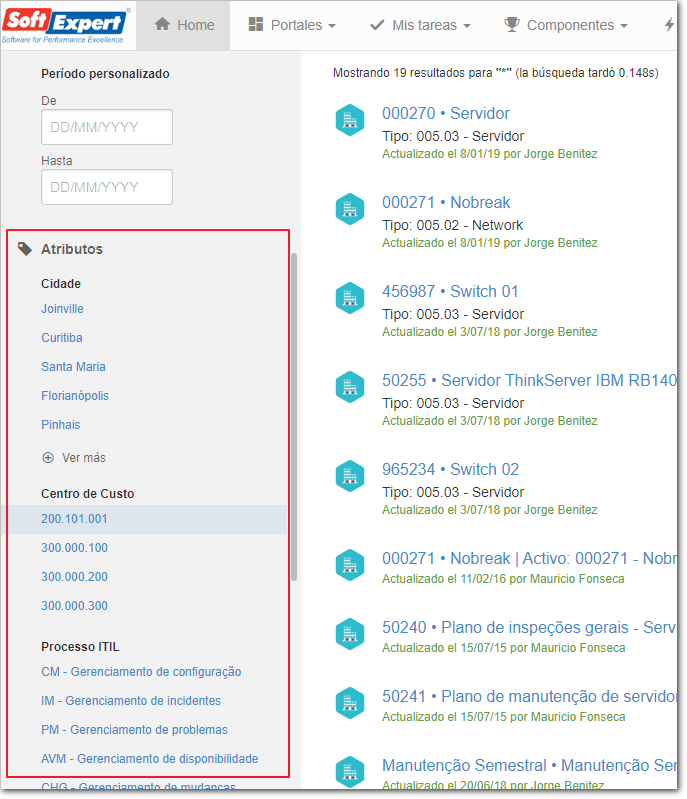The height and width of the screenshot is (799, 687).
Task: Click the icon for 50241 Plano de manutenção
Action: [x=350, y=703]
